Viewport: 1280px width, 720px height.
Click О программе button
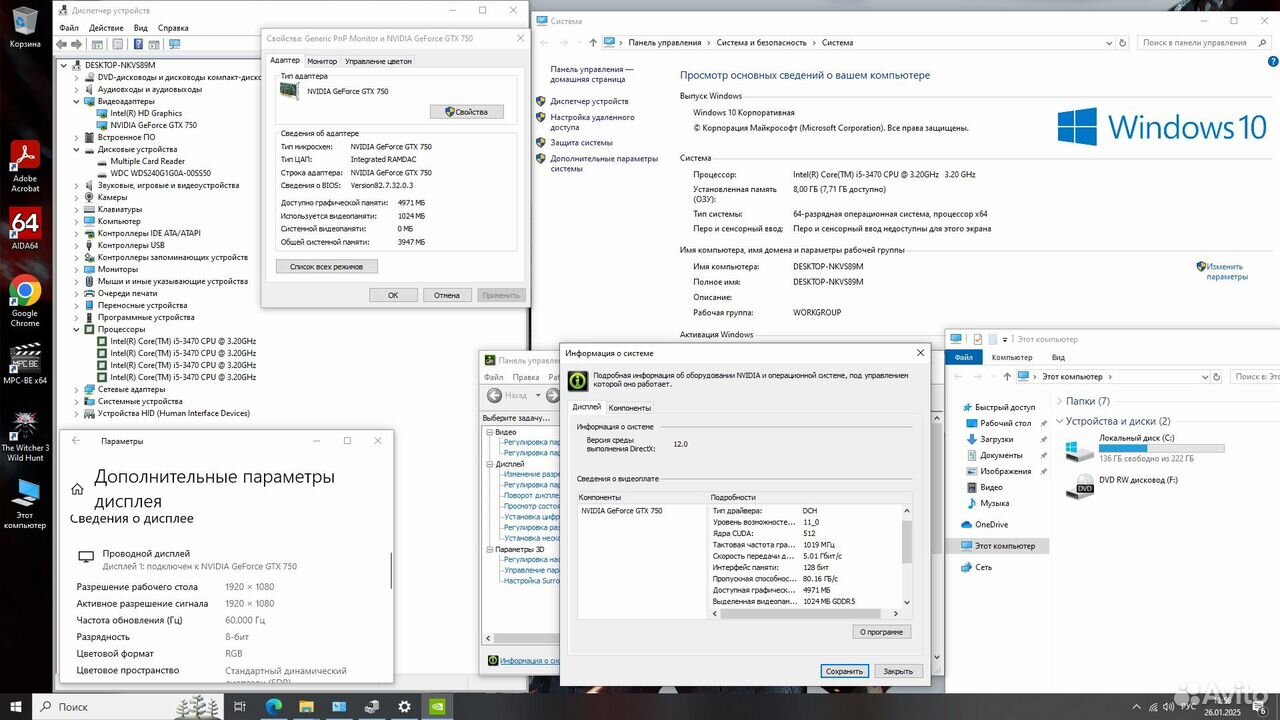(x=882, y=632)
